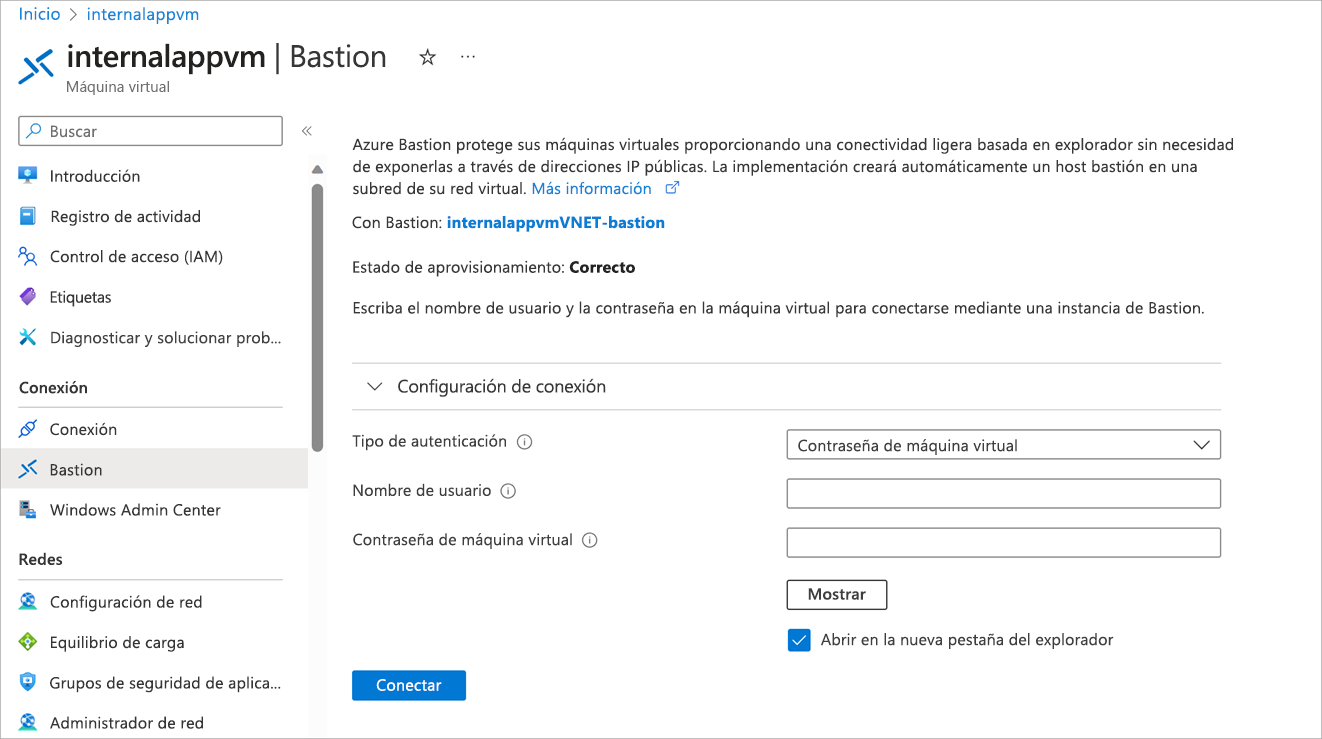Click the Equilibrio de carga diamond icon

[28, 642]
